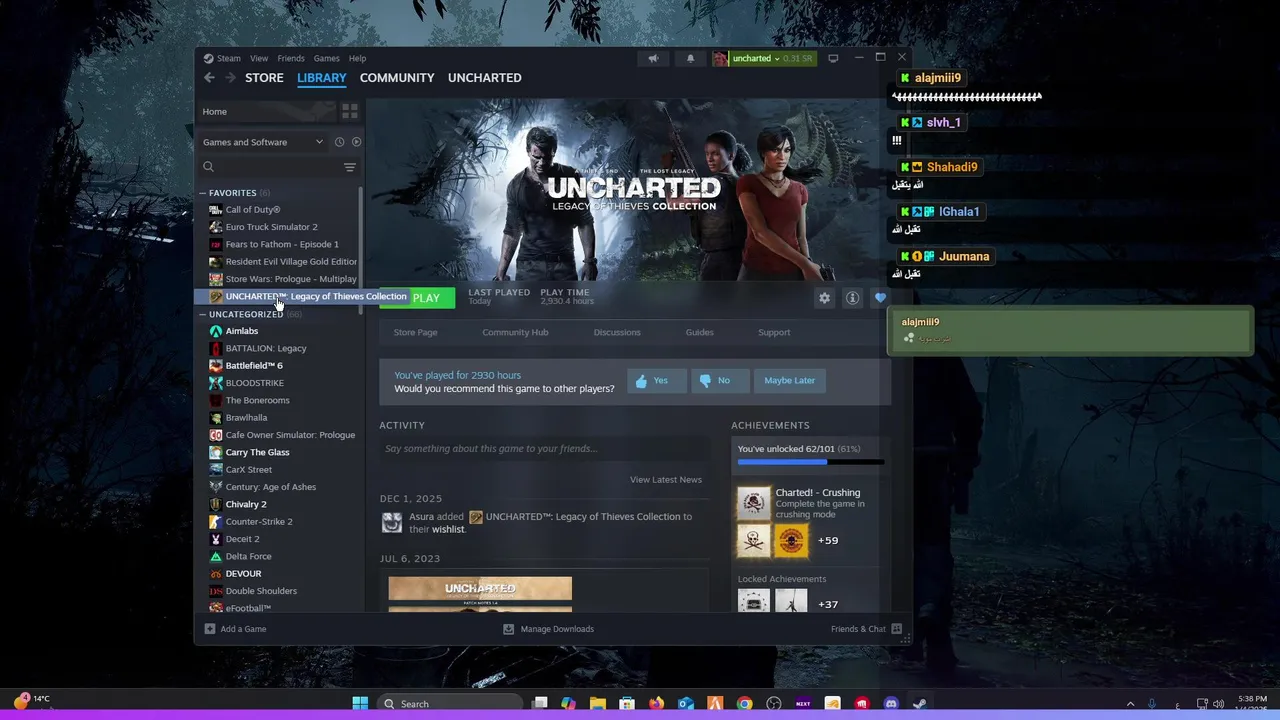Open the View menu
This screenshot has height=720, width=1280.
(259, 58)
